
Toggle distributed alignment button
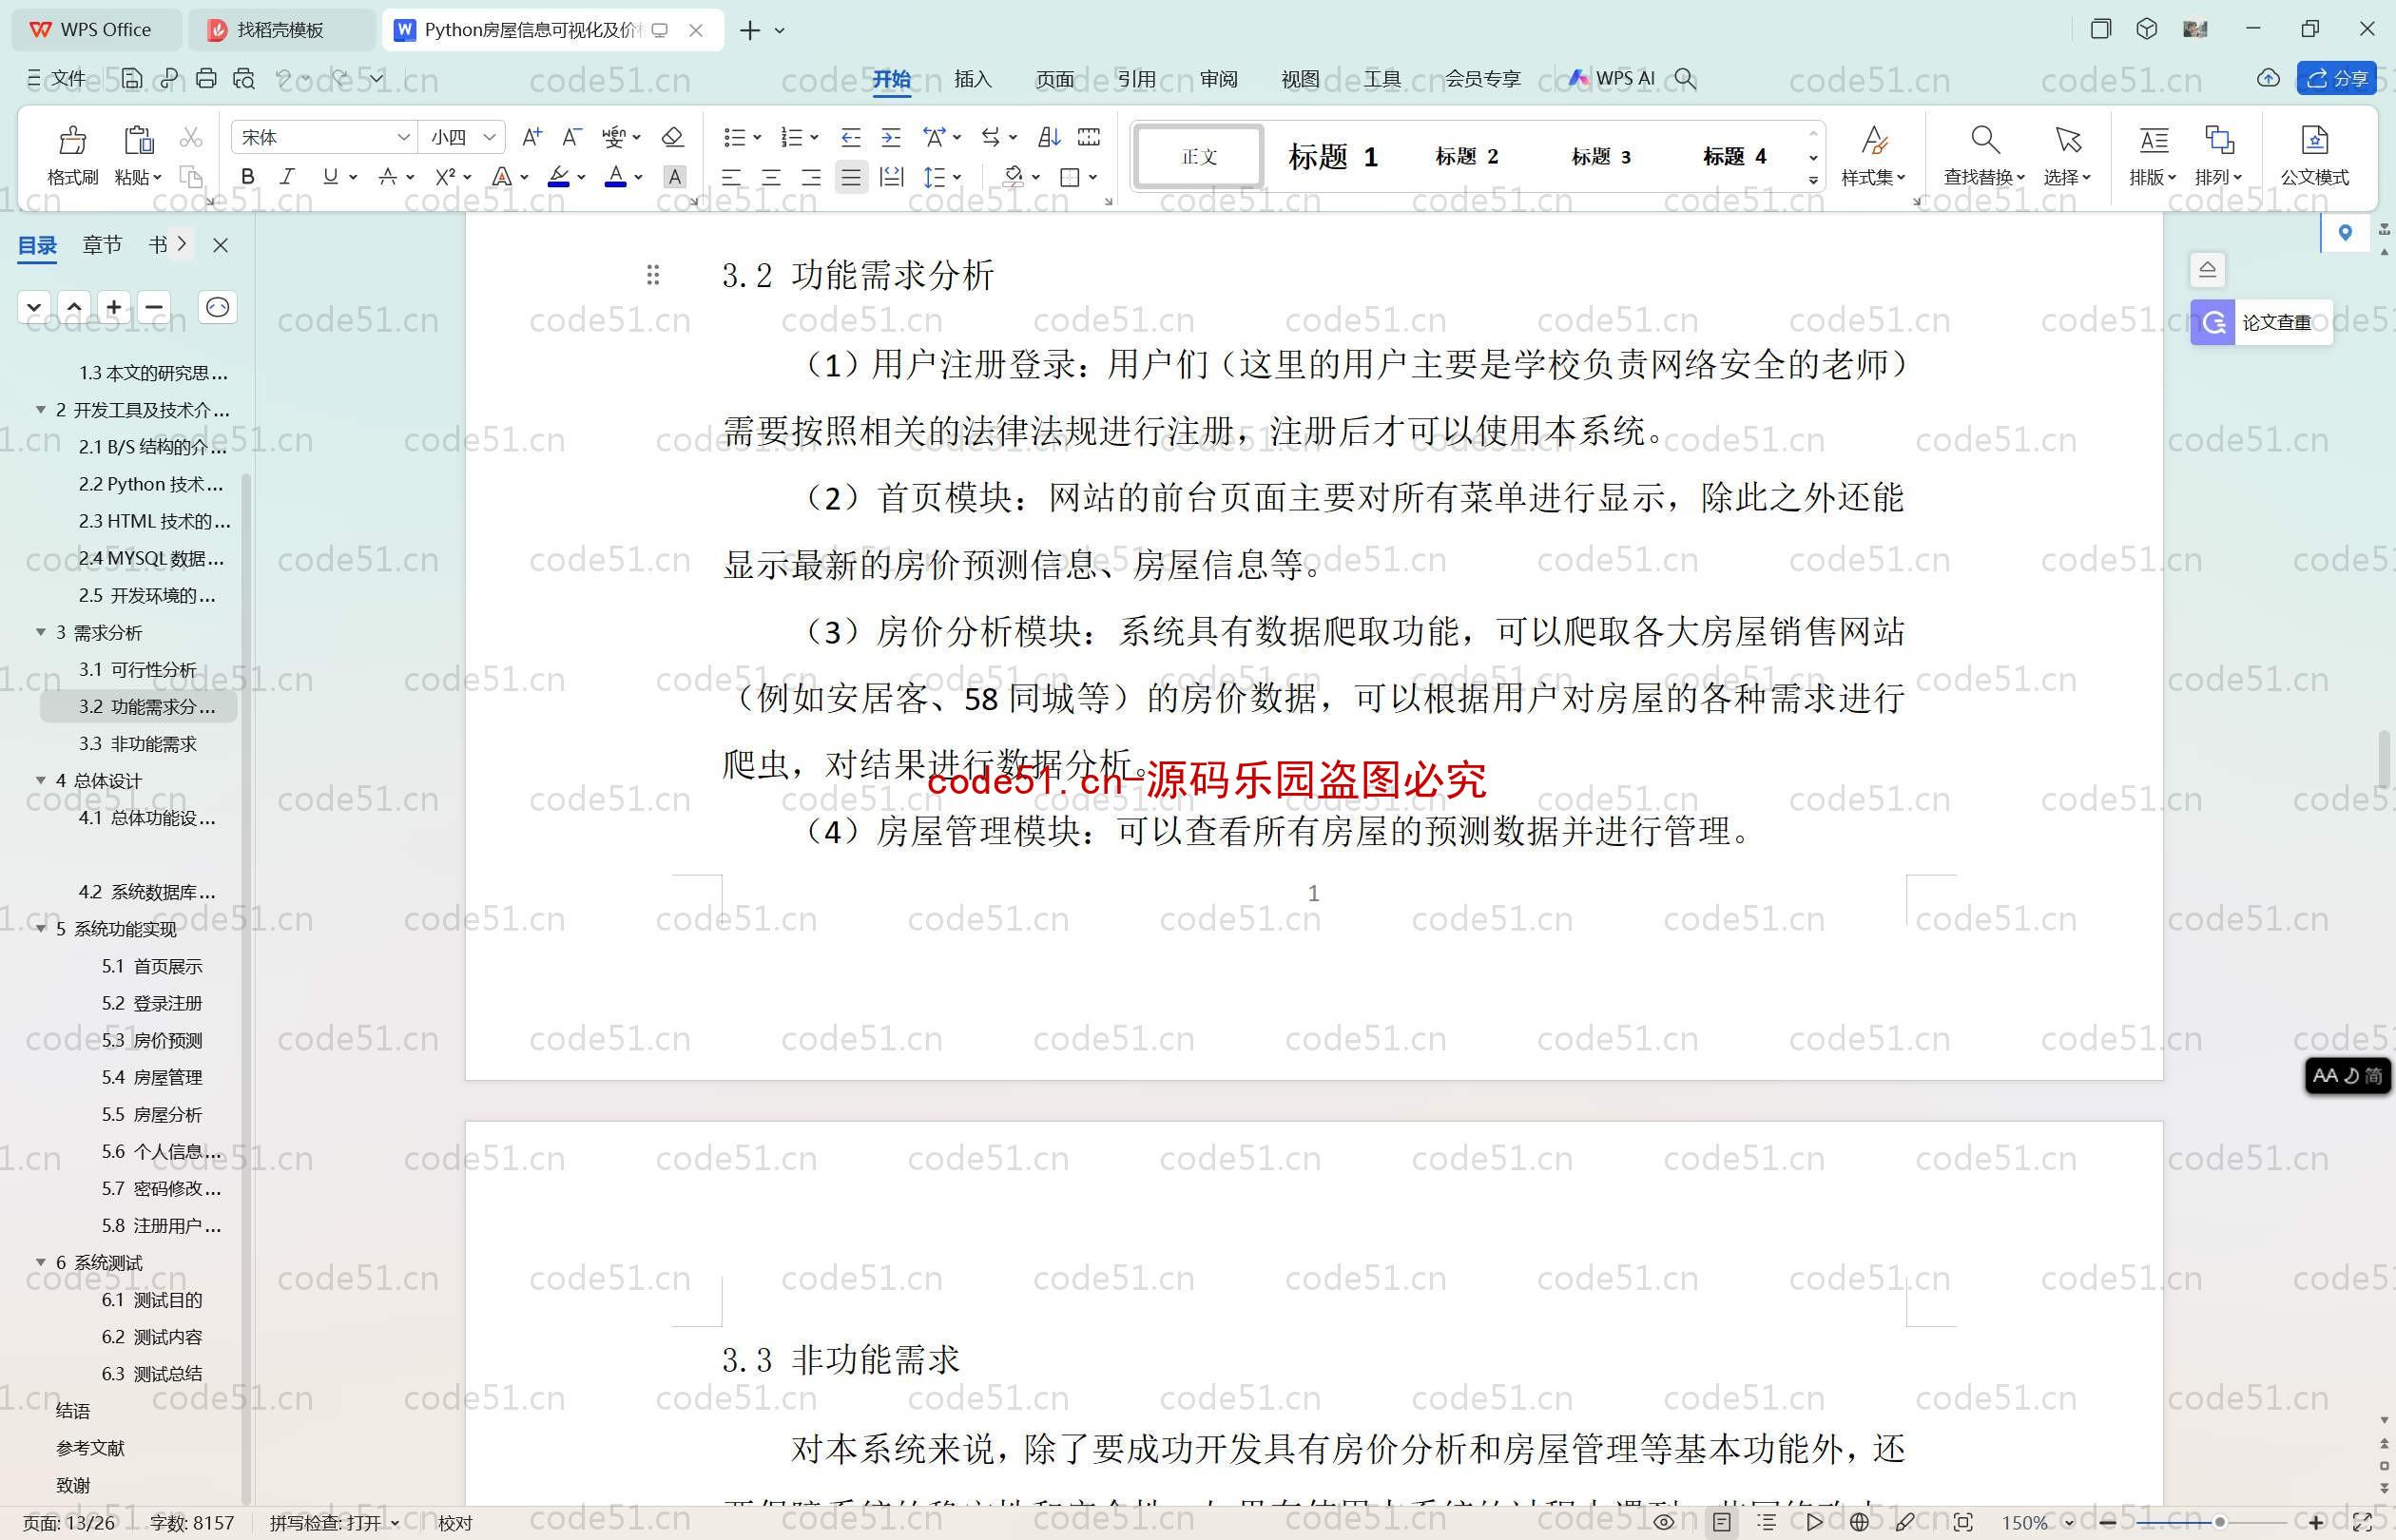coord(891,178)
